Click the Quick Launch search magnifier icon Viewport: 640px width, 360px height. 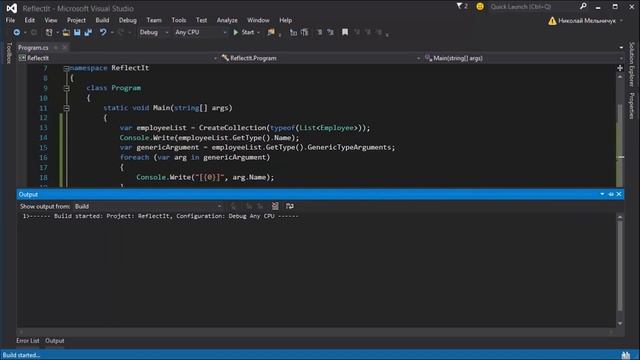pyautogui.click(x=583, y=6)
